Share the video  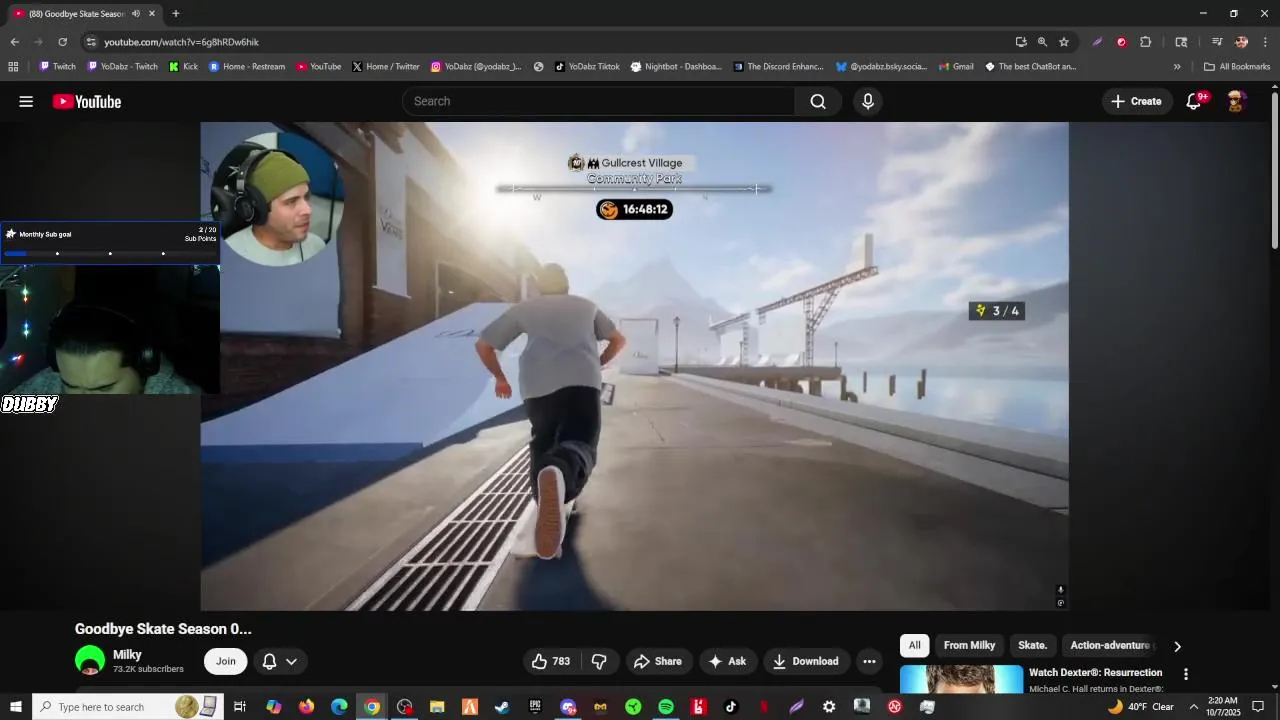click(x=658, y=661)
